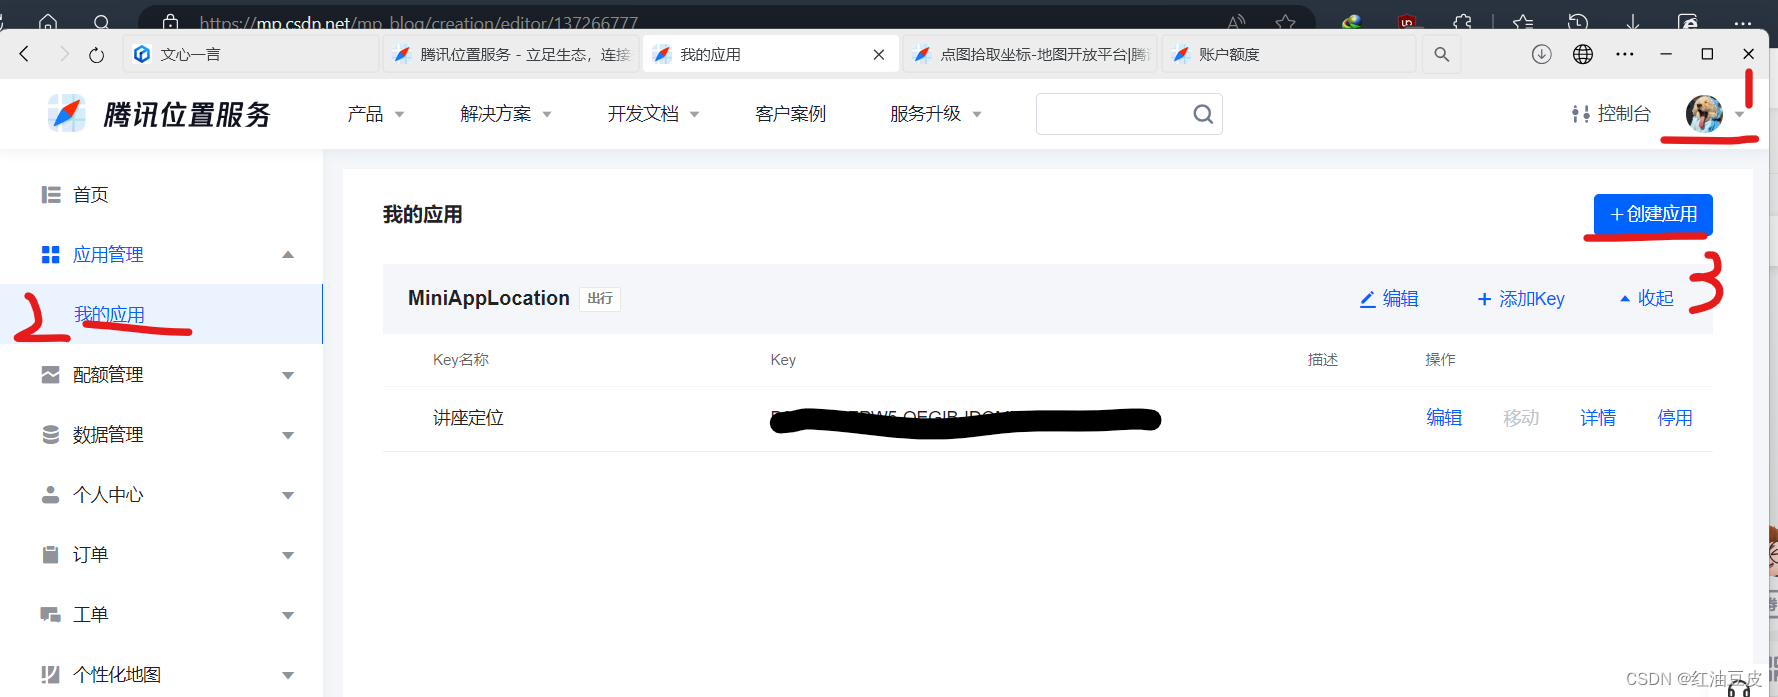
Task: Click the 创建应用 button
Action: [1653, 214]
